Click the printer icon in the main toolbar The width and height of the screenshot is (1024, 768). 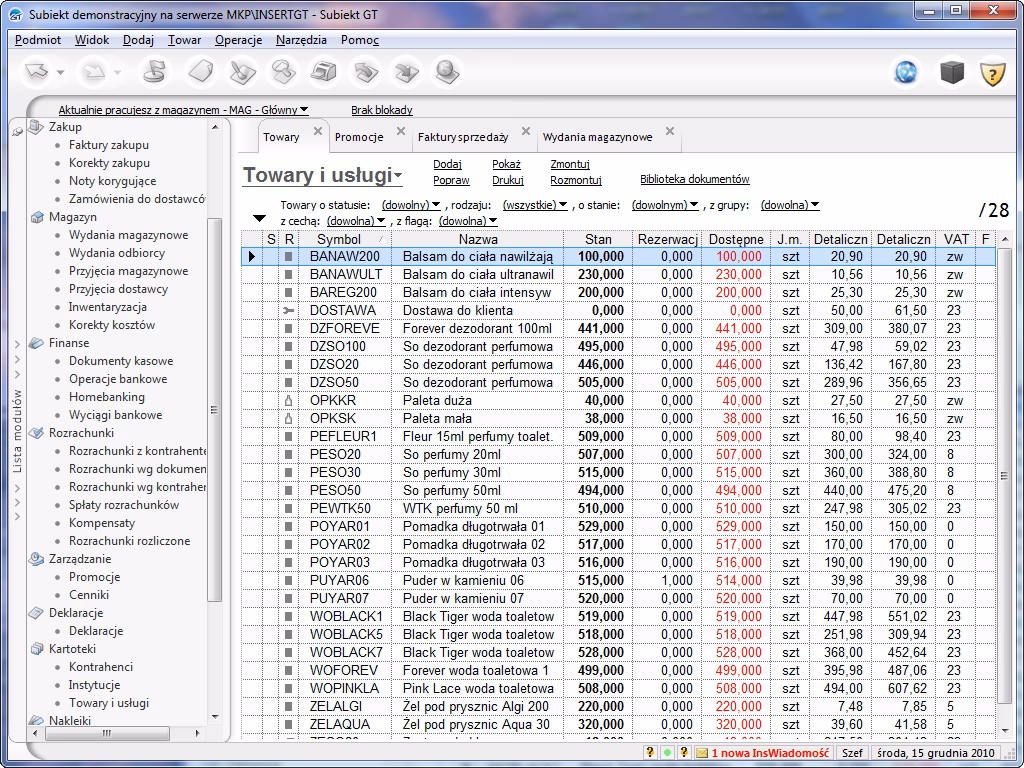pyautogui.click(x=323, y=73)
